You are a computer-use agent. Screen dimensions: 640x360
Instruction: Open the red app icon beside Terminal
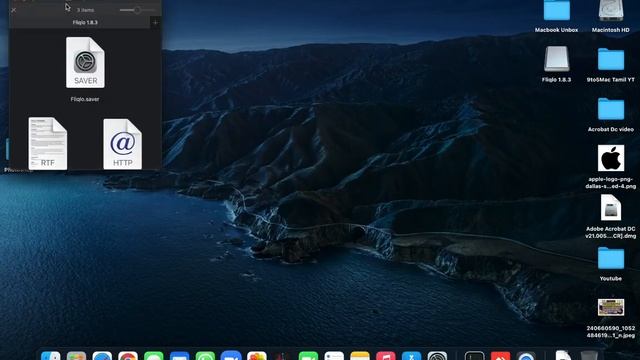(x=500, y=356)
